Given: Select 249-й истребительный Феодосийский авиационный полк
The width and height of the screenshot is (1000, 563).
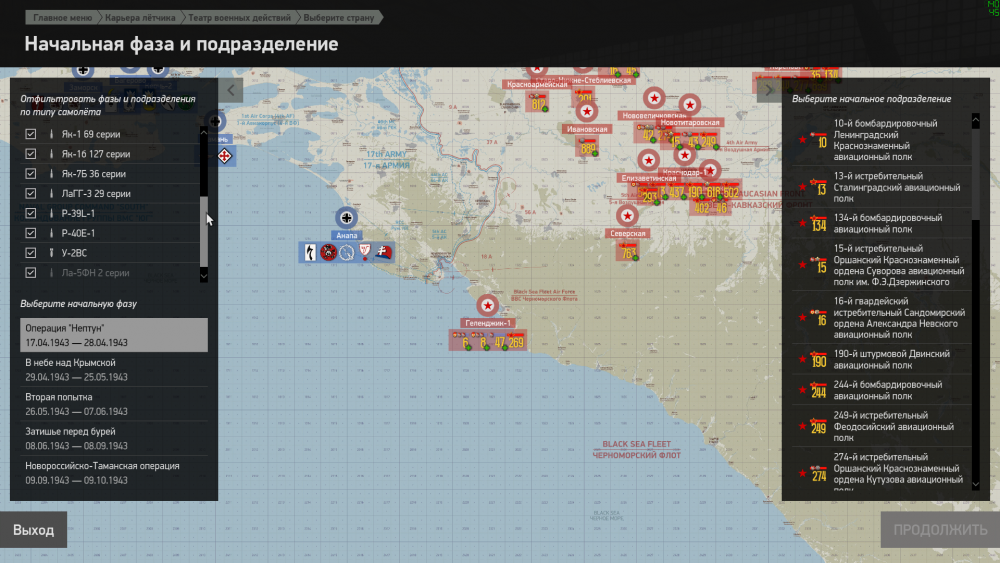Looking at the screenshot, I should (882, 427).
